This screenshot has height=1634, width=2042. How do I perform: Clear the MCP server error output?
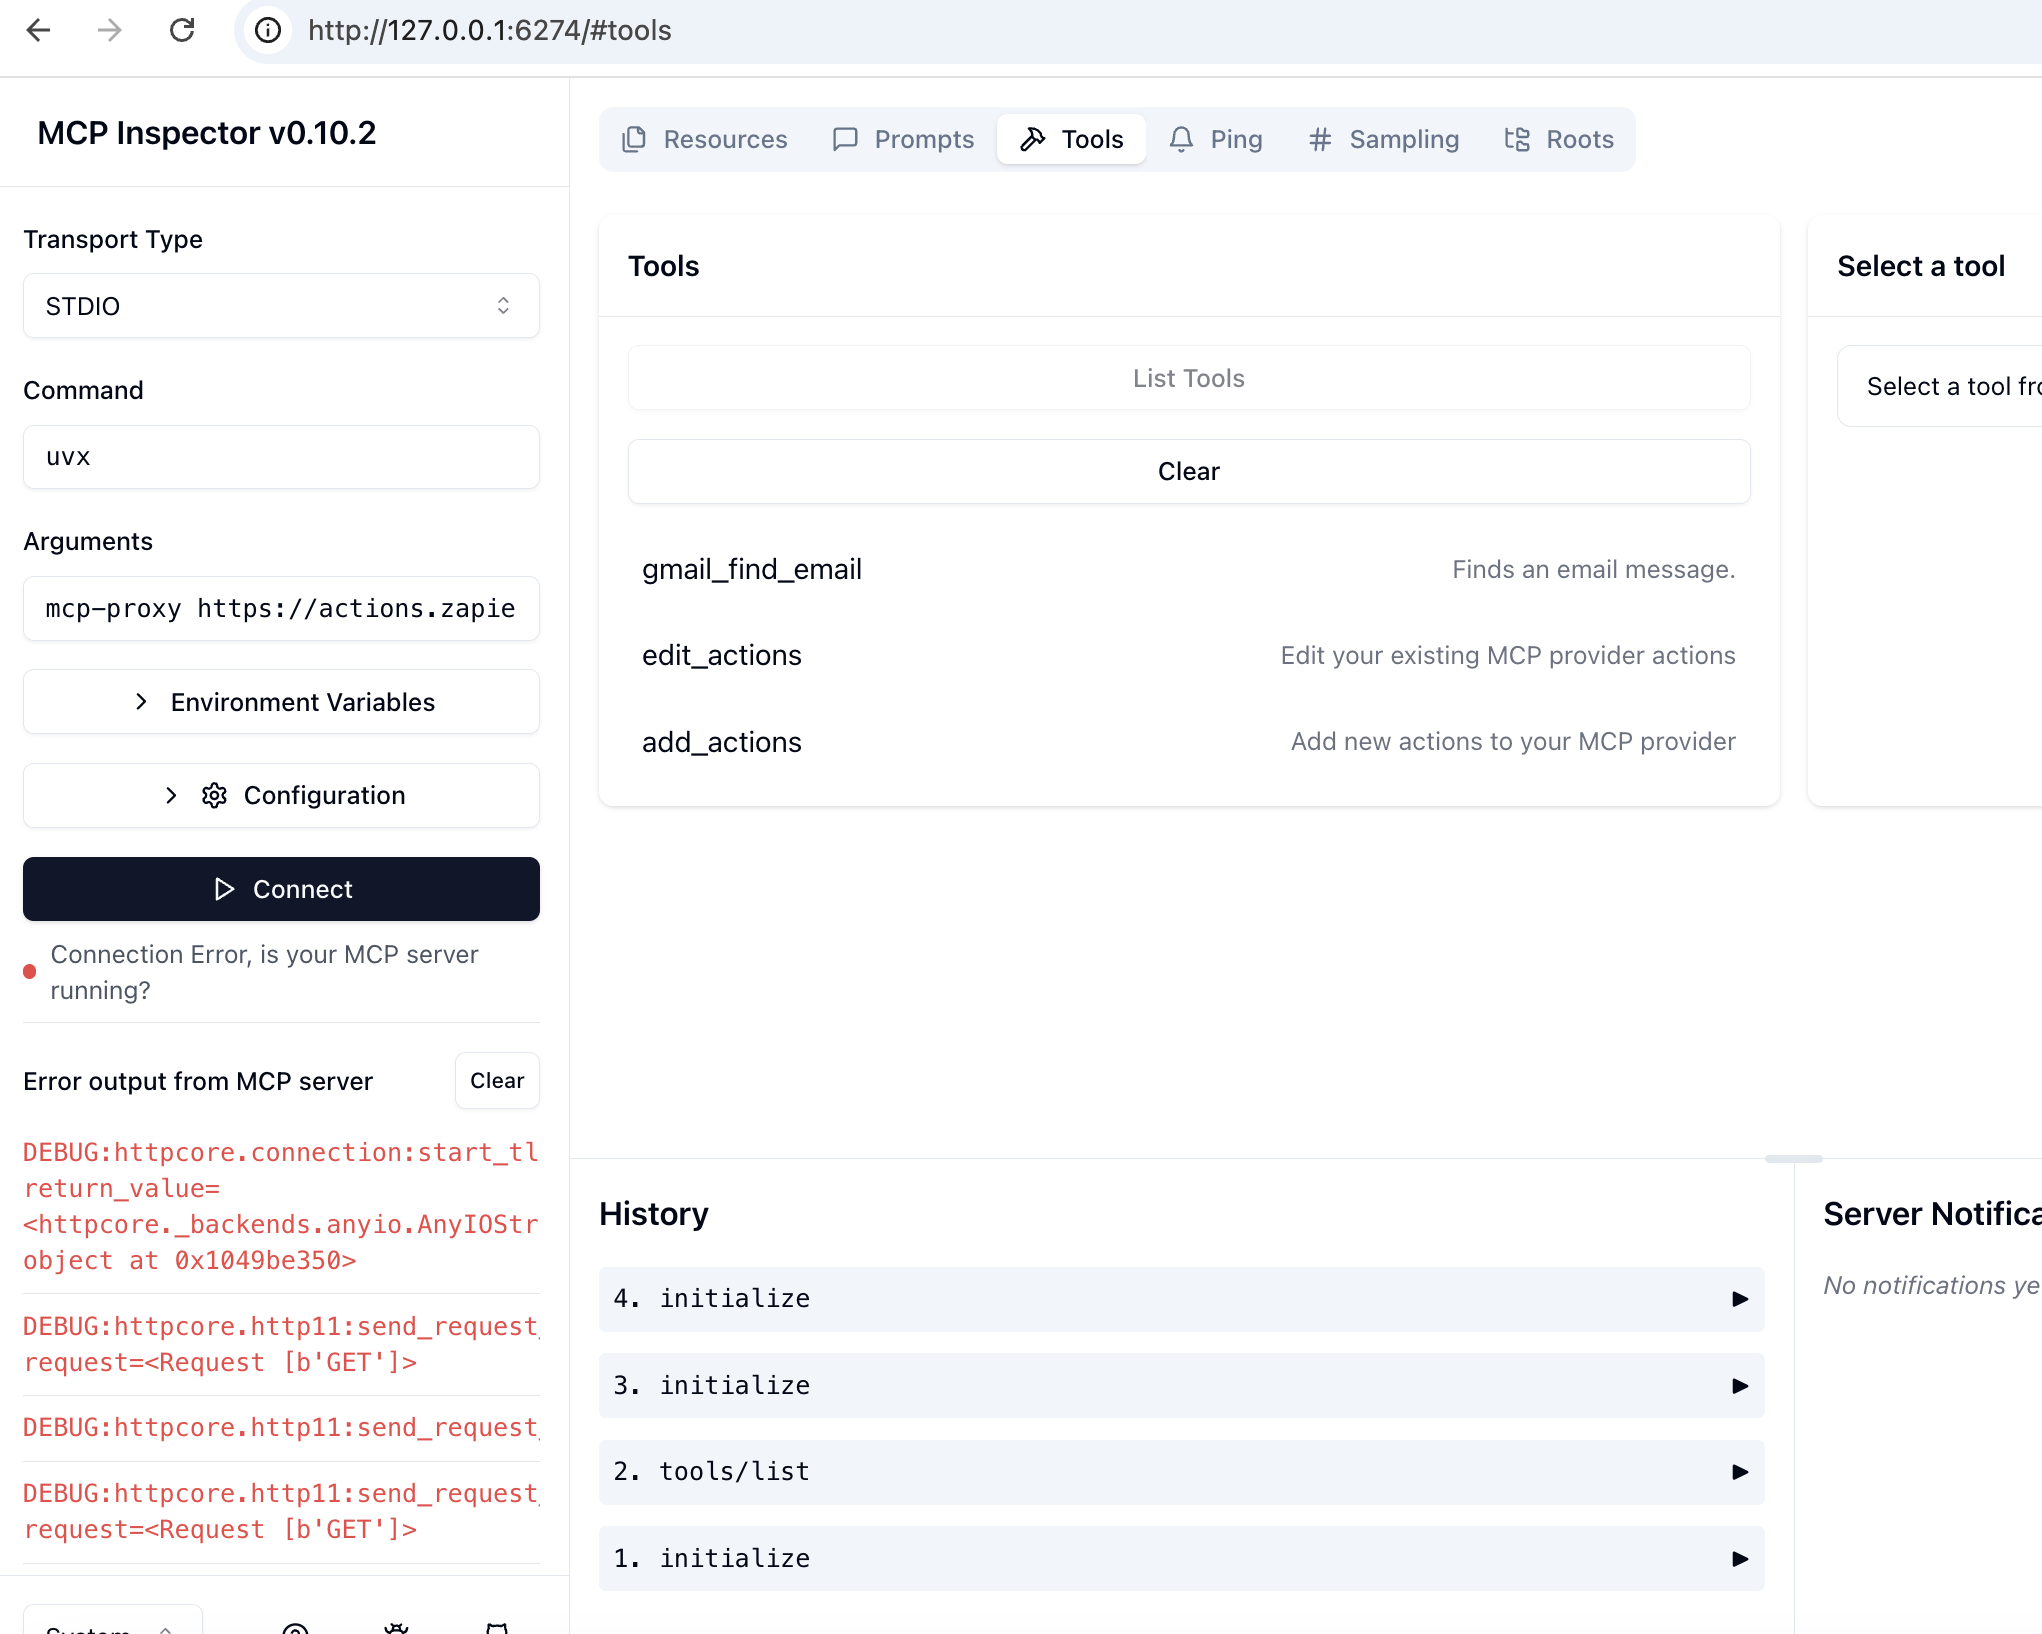tap(497, 1081)
